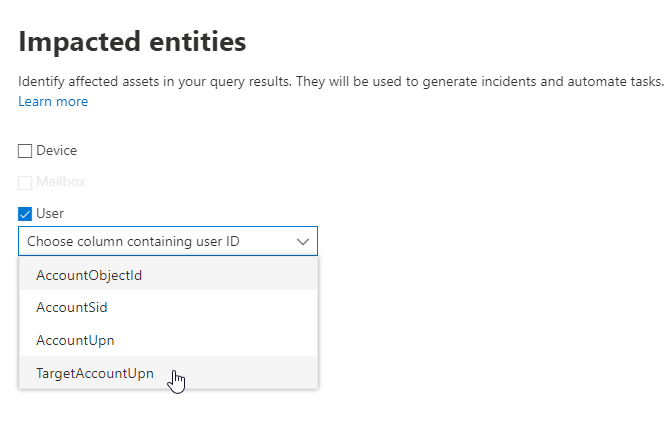Select the TargetAccountUpn entry
This screenshot has width=672, height=422.
pyautogui.click(x=95, y=372)
